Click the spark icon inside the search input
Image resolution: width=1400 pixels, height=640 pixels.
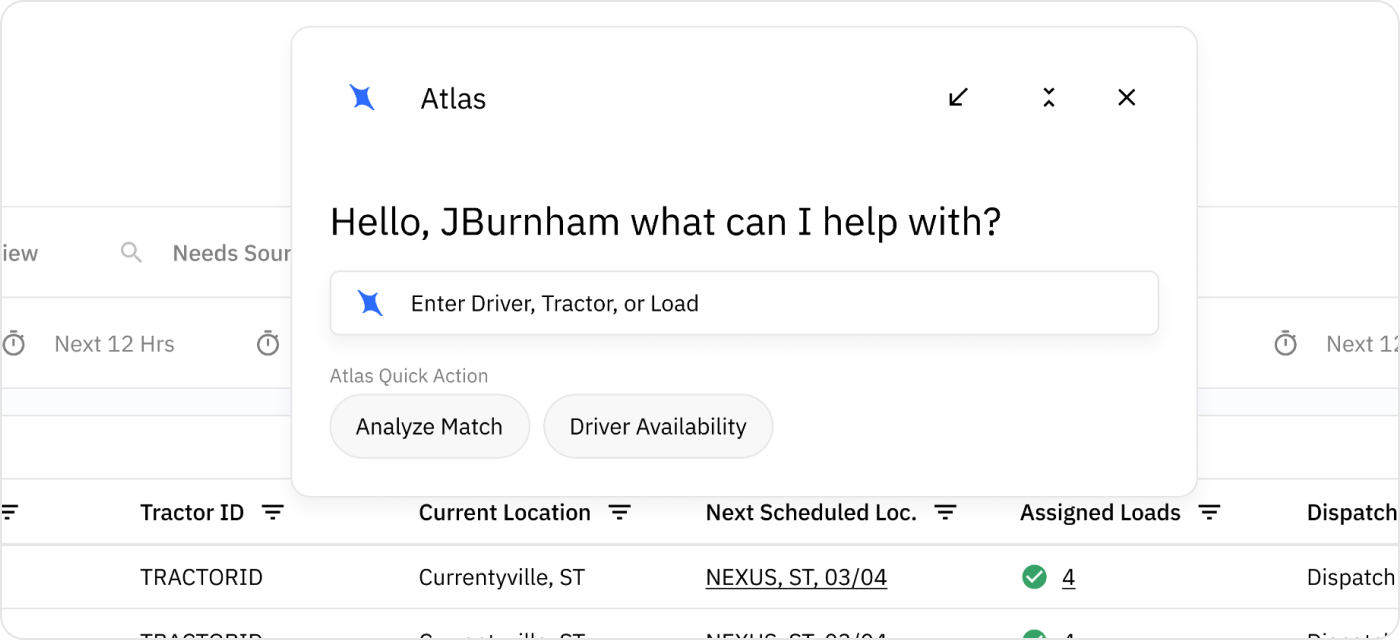(x=371, y=302)
